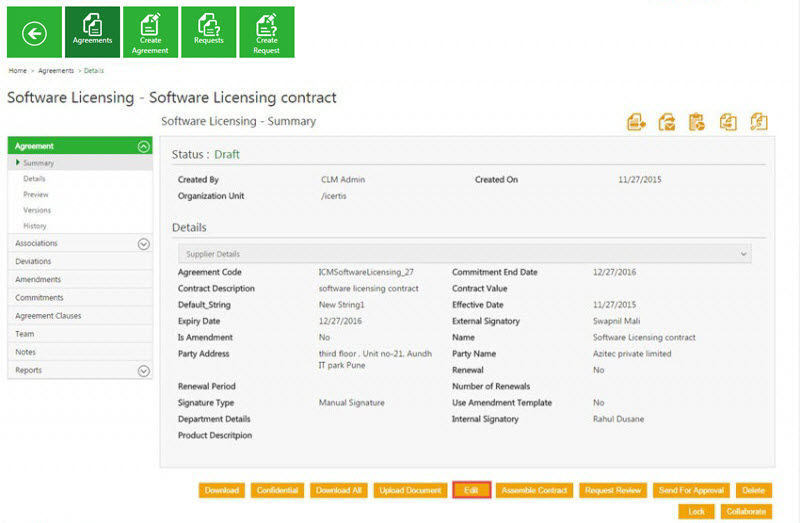
Task: Open the Create Request tile
Action: point(267,32)
